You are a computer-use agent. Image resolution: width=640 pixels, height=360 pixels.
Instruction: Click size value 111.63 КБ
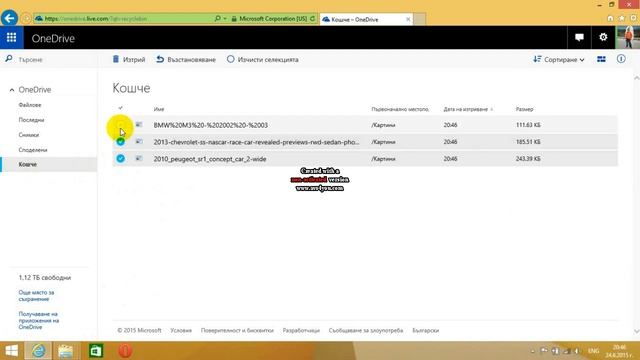click(x=528, y=125)
